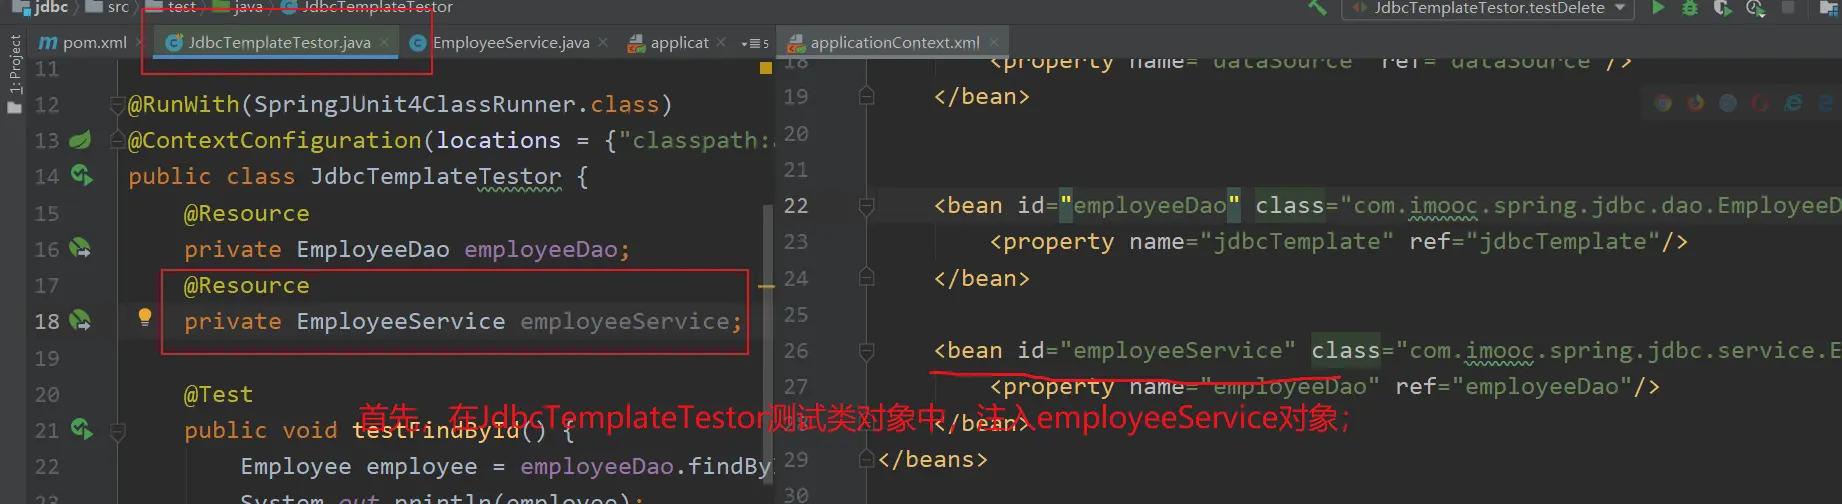Screen dimensions: 1842x504
Task: Click jdbc in the navigation breadcrumb
Action: click(42, 8)
